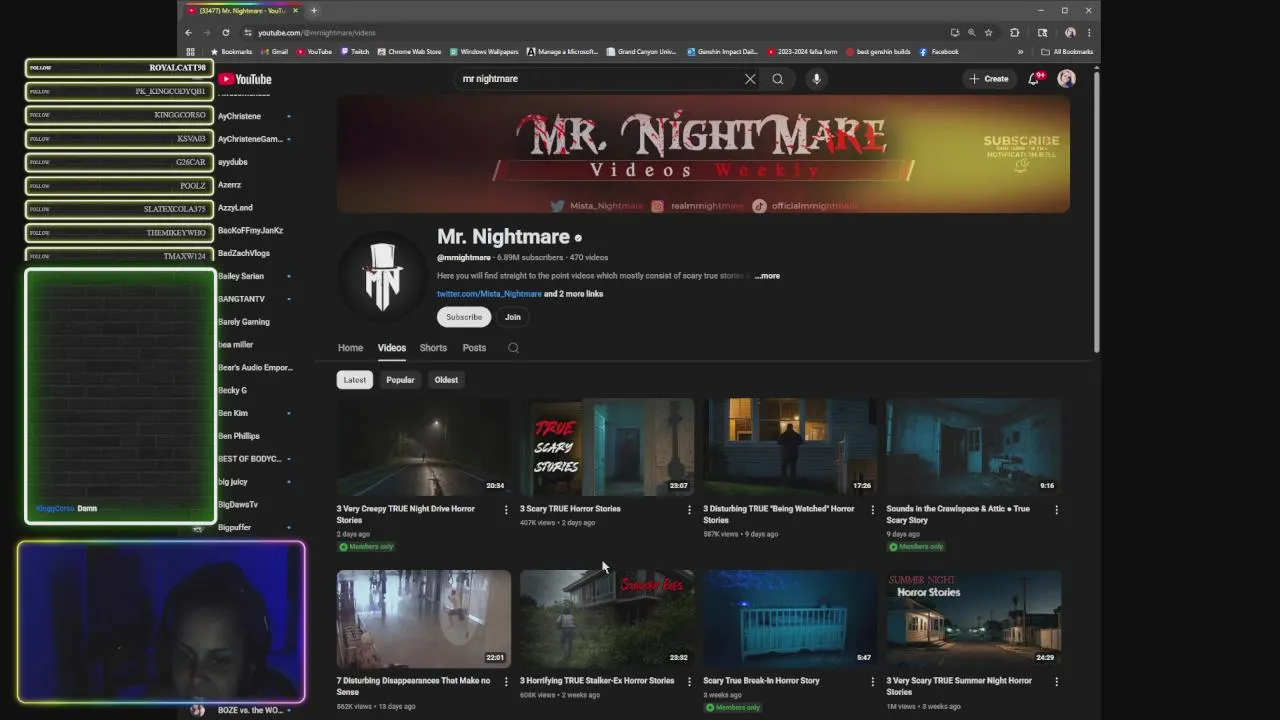Viewport: 1280px width, 720px height.
Task: Open the Chrome profile avatar in toolbar
Action: pyautogui.click(x=1070, y=32)
